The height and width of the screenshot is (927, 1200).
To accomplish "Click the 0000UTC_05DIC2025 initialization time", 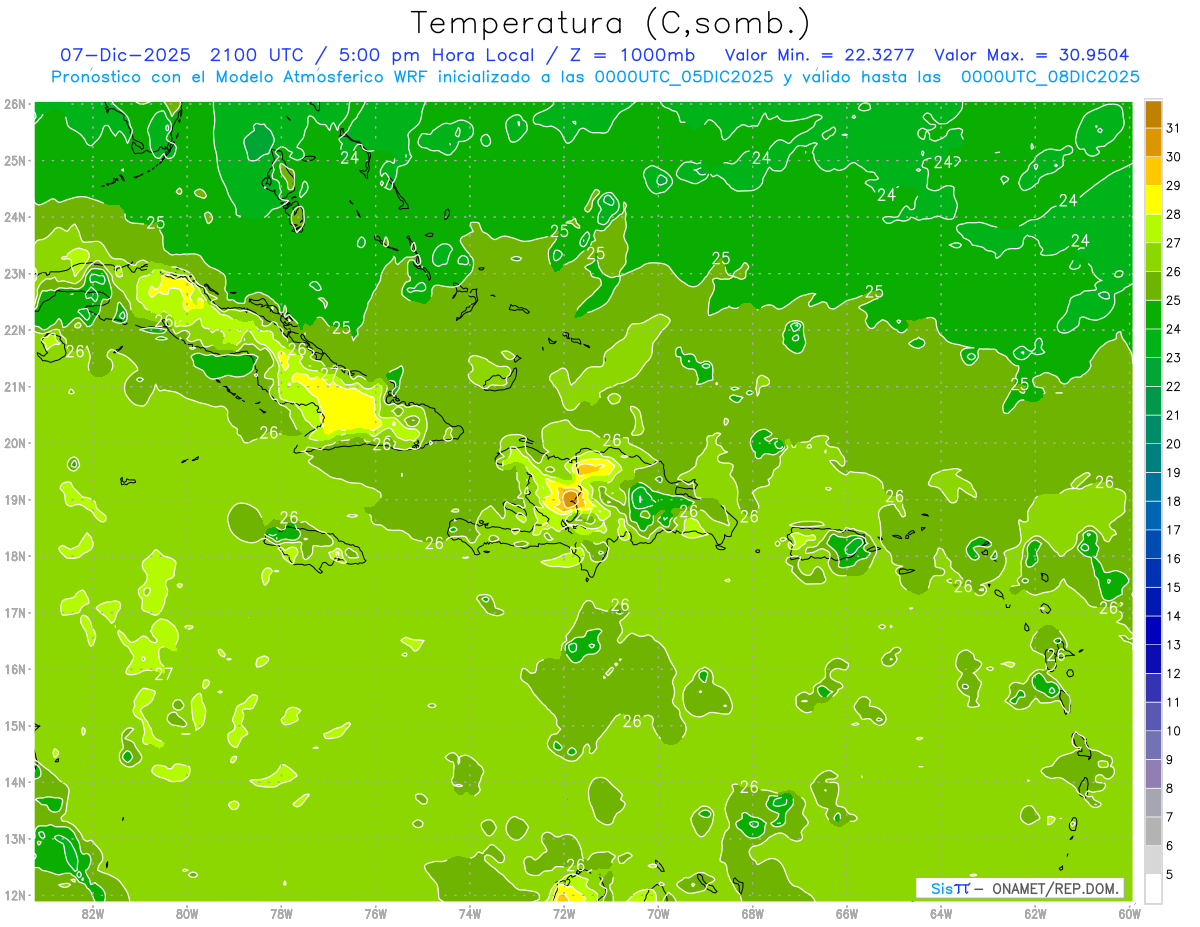I will click(x=683, y=77).
